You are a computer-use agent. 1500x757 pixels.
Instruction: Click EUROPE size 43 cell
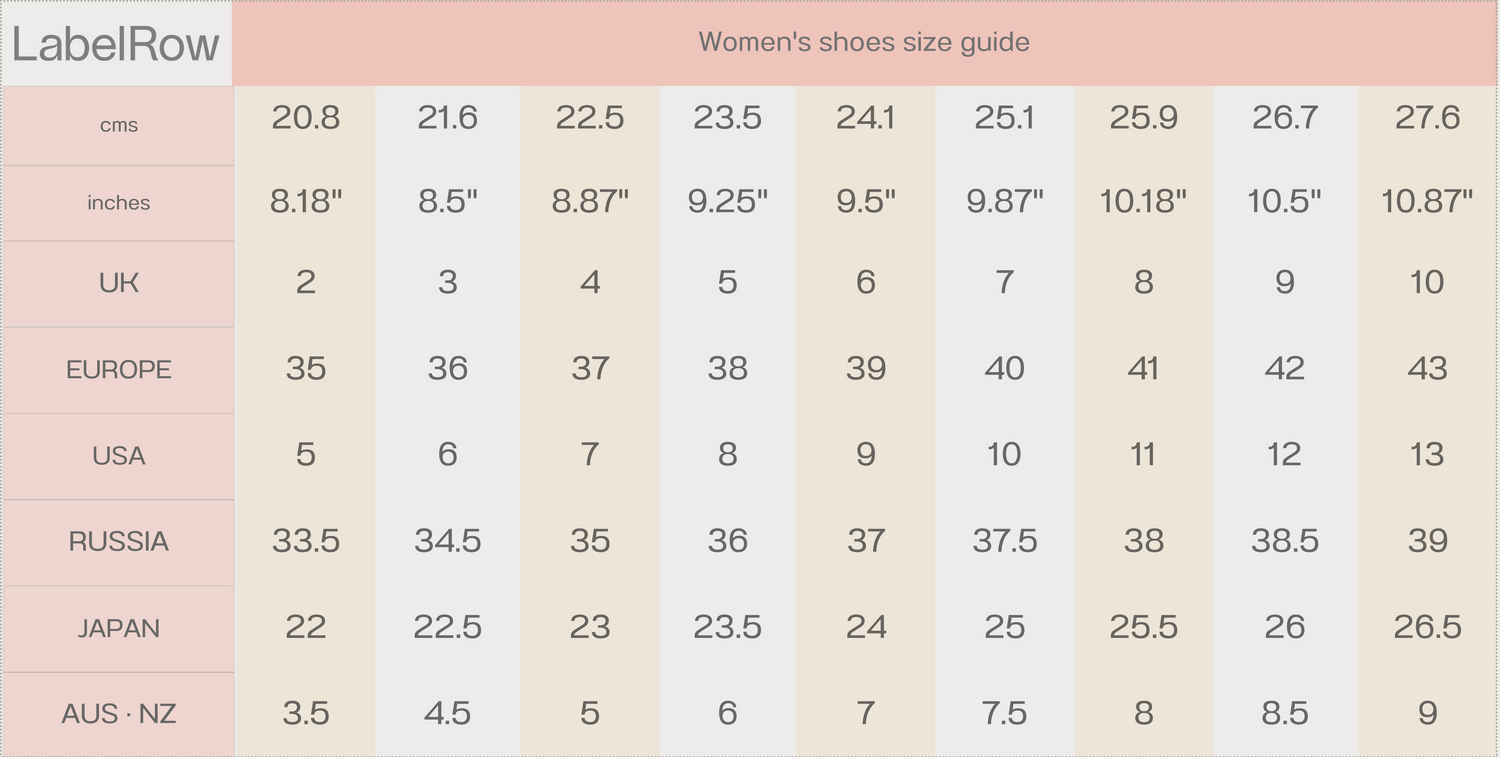click(x=1427, y=369)
